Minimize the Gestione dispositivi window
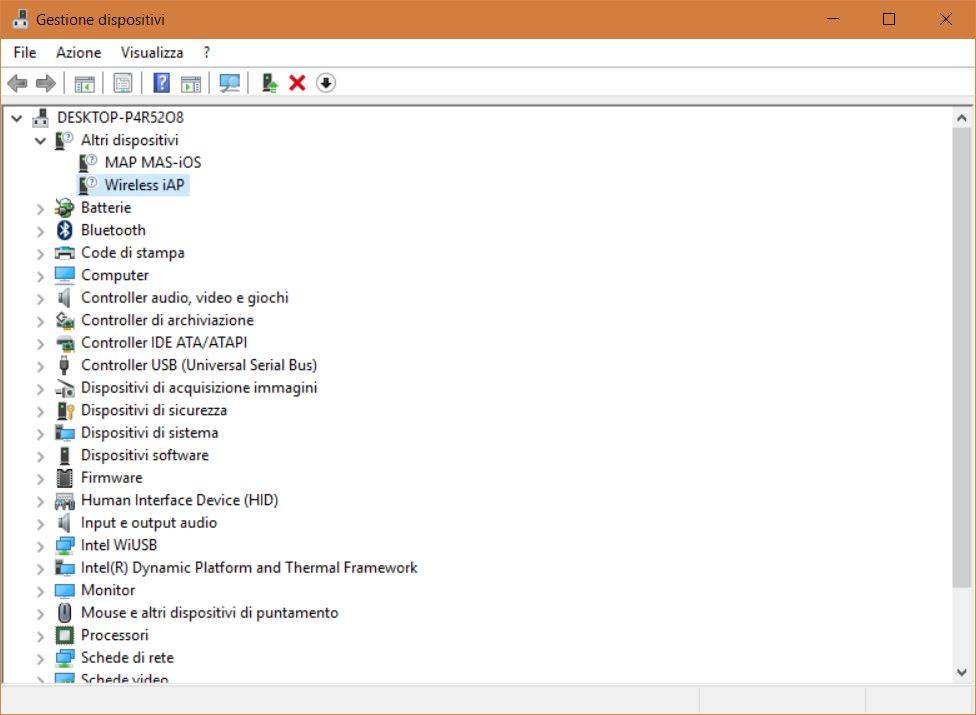Screen dimensions: 976x715 [x=833, y=19]
